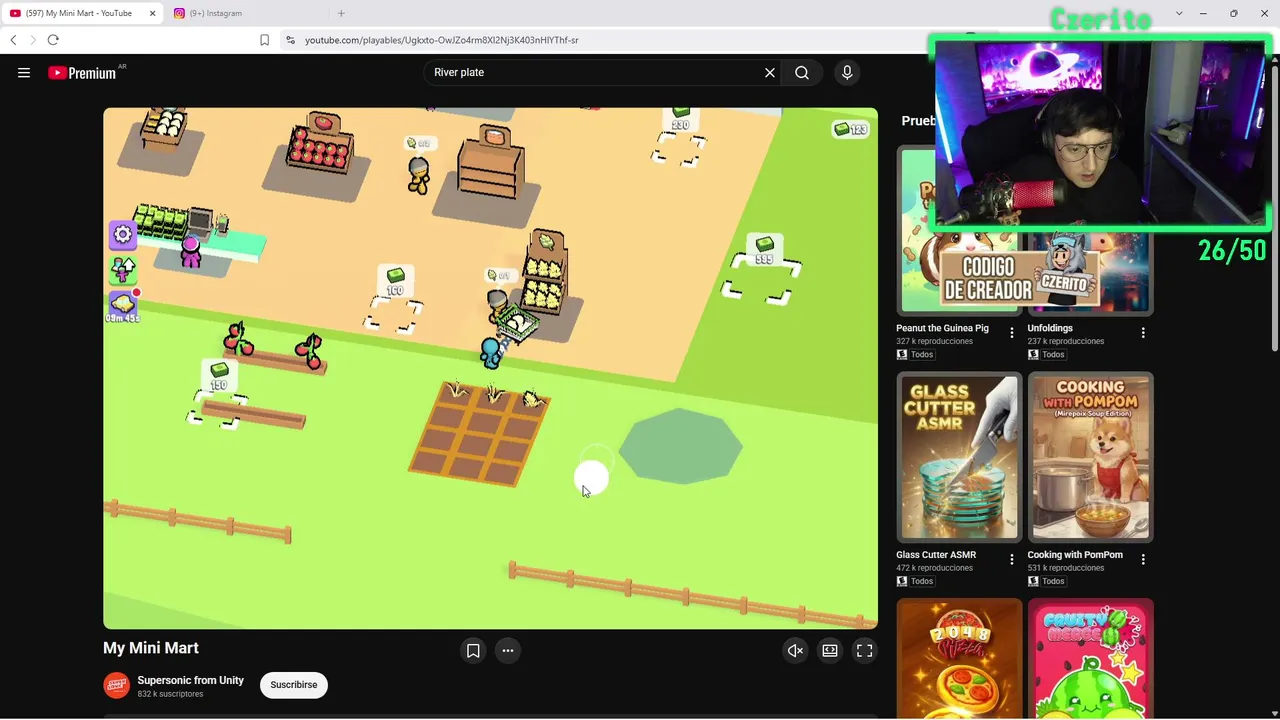Close the My Mini Mart YouTube tab
The height and width of the screenshot is (720, 1280).
[x=153, y=13]
